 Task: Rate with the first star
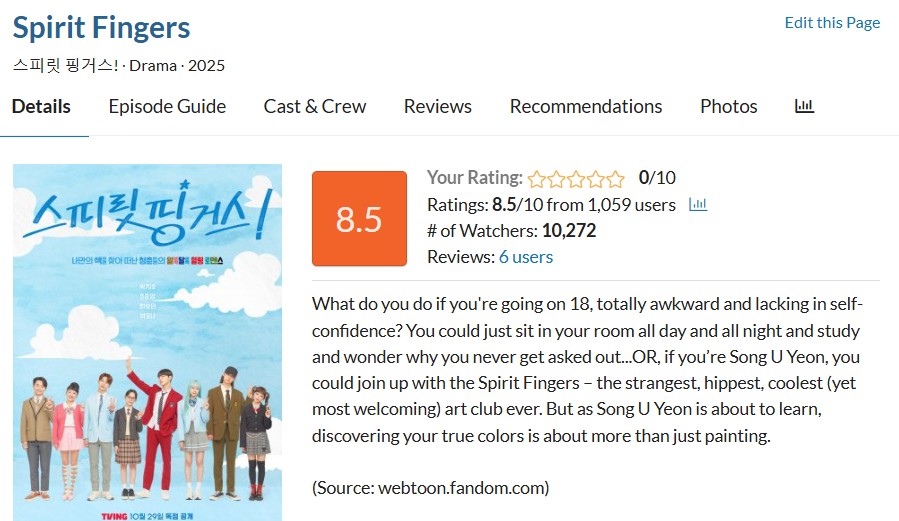pos(537,179)
